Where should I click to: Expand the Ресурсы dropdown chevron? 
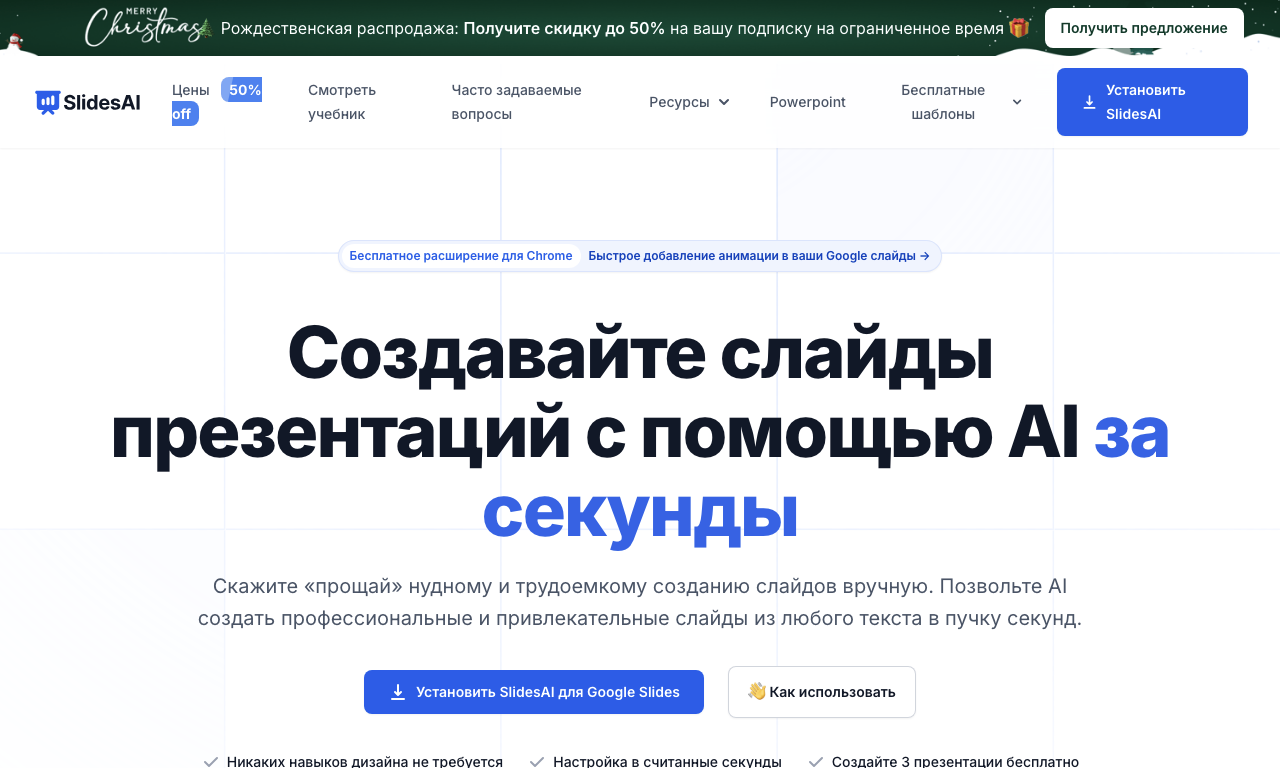point(724,102)
